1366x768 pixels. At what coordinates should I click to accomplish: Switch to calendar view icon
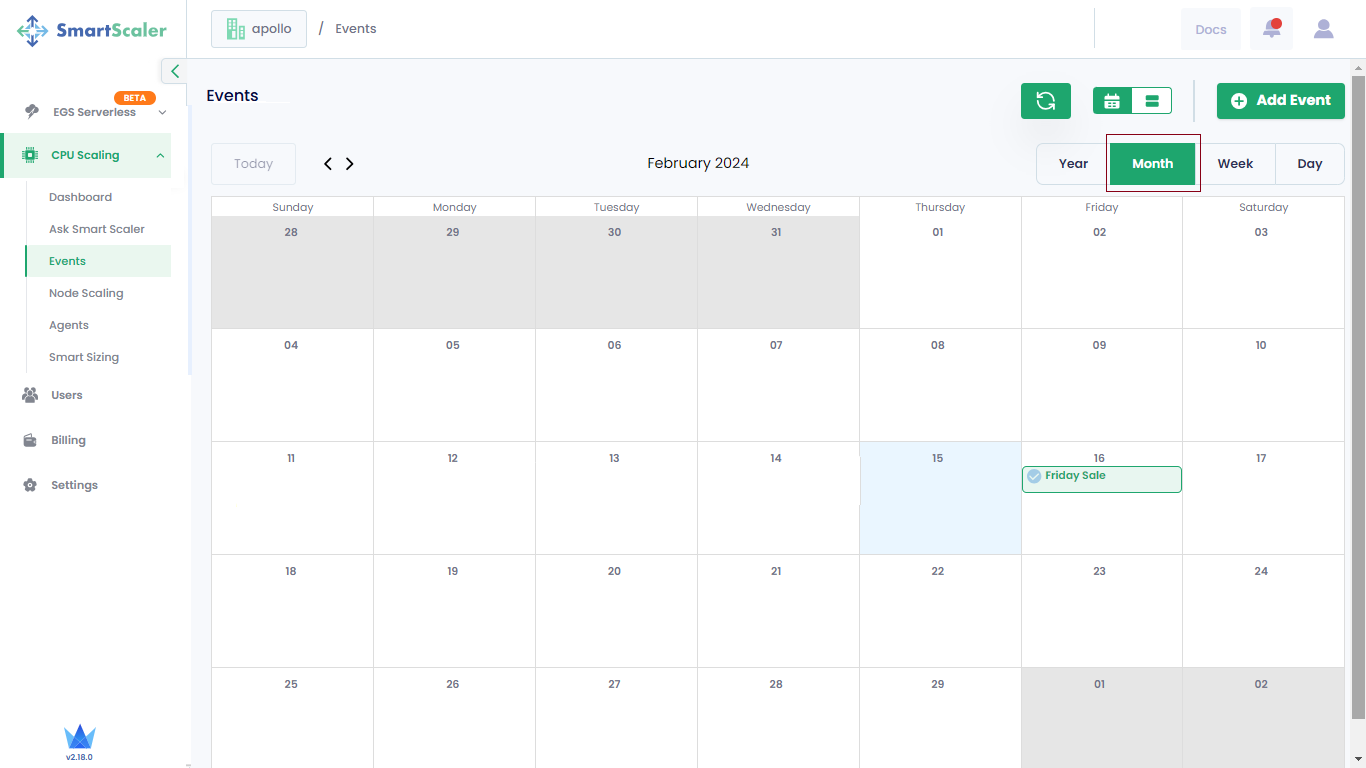[1112, 101]
